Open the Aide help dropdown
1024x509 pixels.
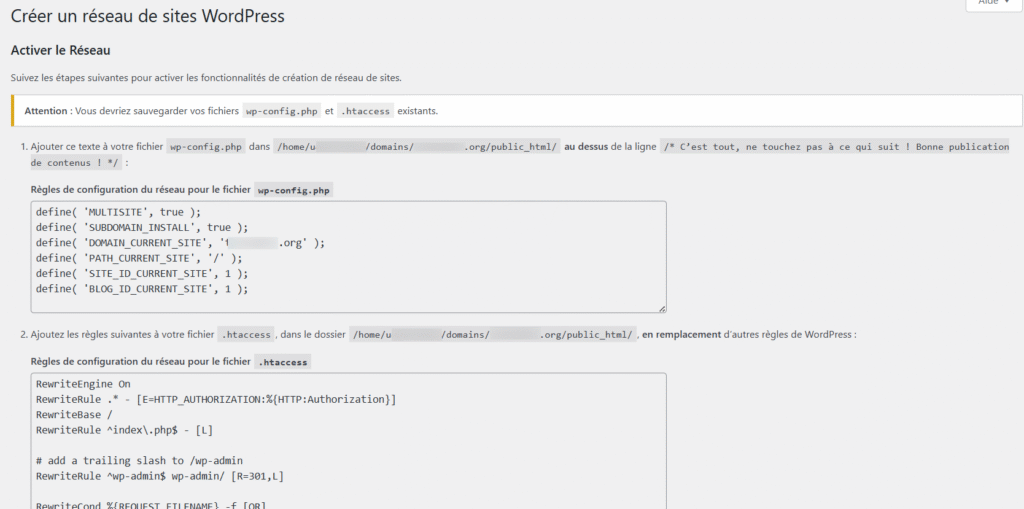993,3
